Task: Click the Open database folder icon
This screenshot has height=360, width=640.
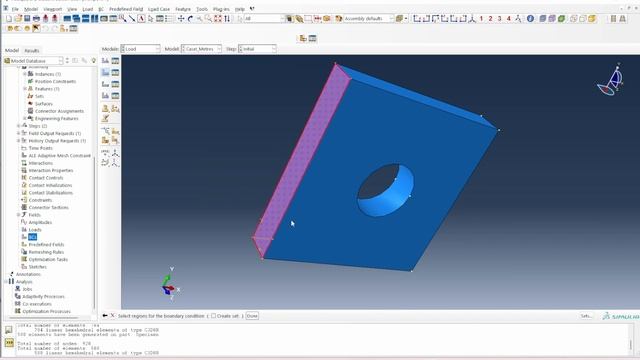Action: pos(18,18)
